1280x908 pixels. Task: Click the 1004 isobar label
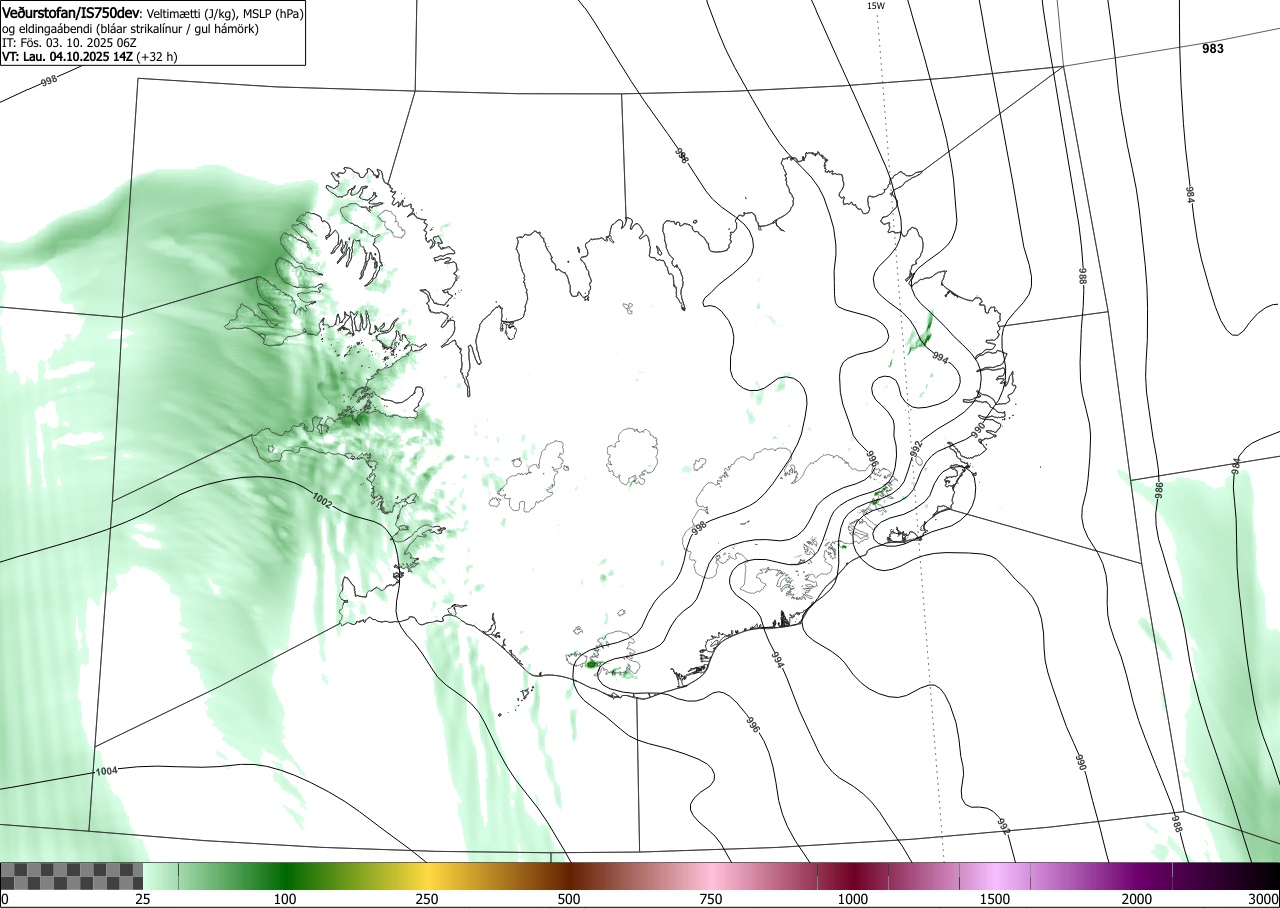pos(106,771)
